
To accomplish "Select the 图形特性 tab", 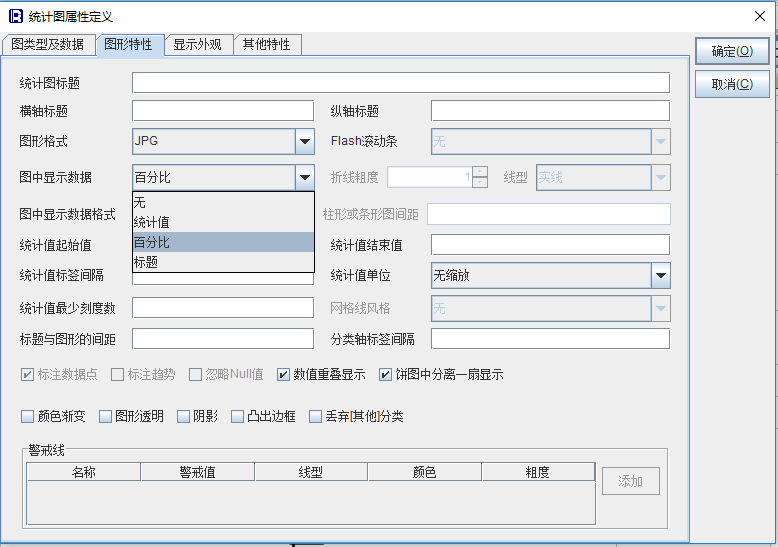I will coord(129,45).
